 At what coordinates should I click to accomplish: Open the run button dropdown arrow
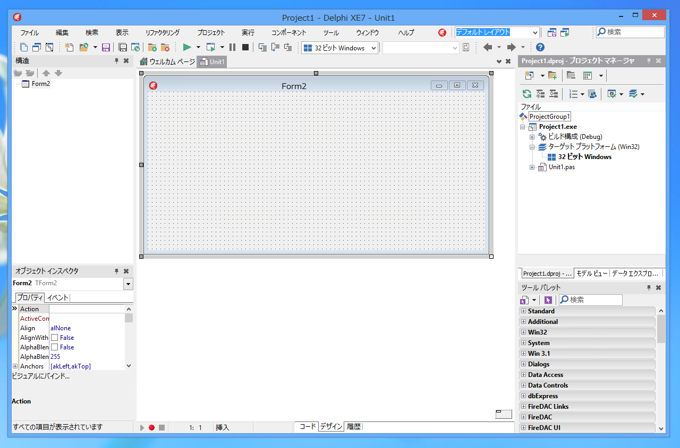[198, 47]
